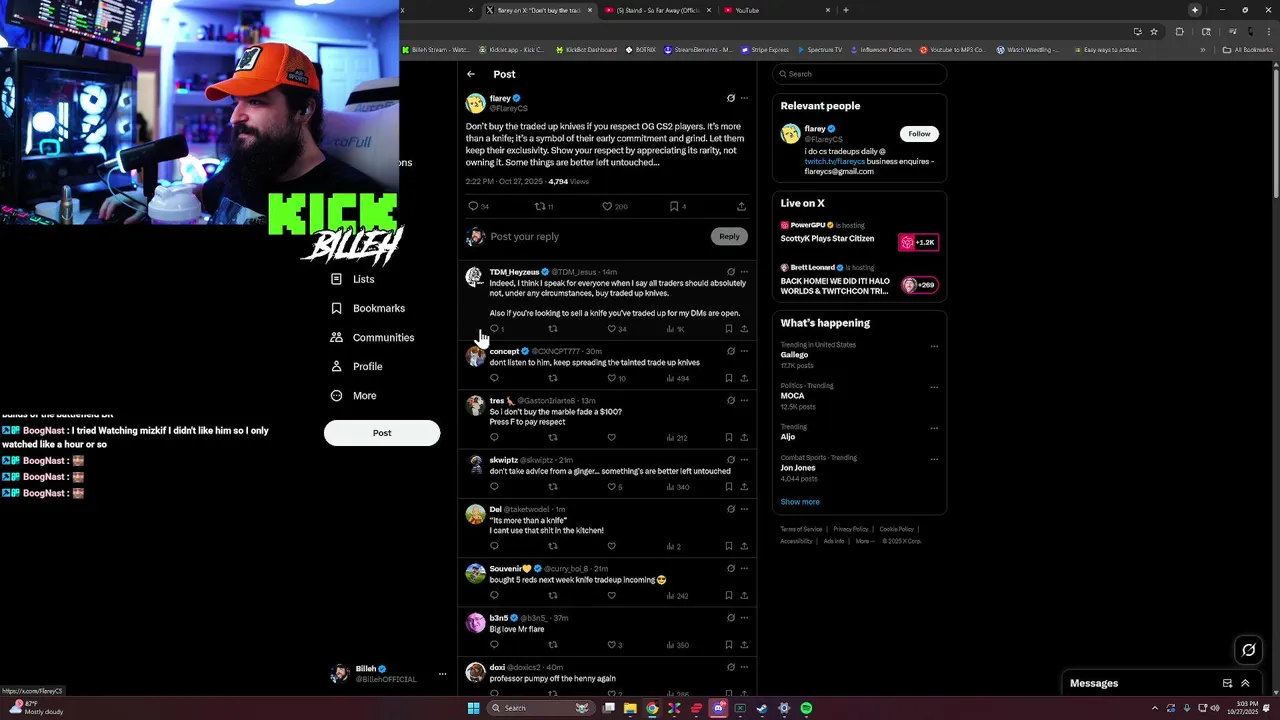Open the Grok floating button
Image resolution: width=1280 pixels, height=720 pixels.
click(x=1248, y=650)
